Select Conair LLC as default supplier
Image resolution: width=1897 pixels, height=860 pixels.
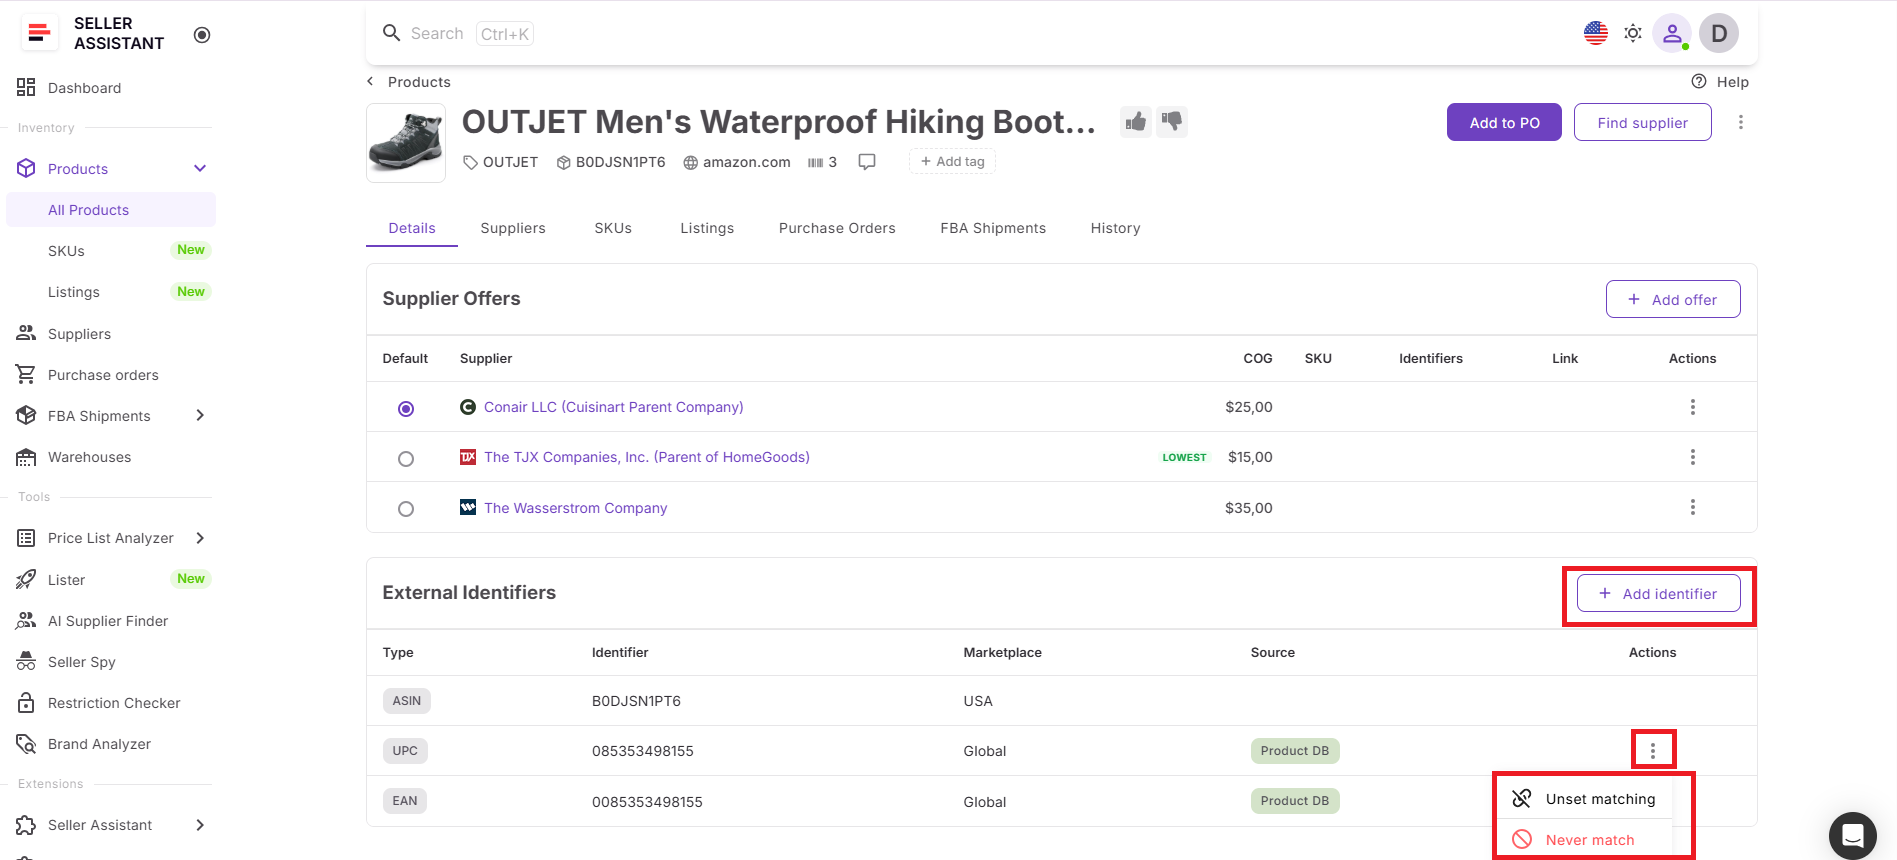click(x=406, y=408)
